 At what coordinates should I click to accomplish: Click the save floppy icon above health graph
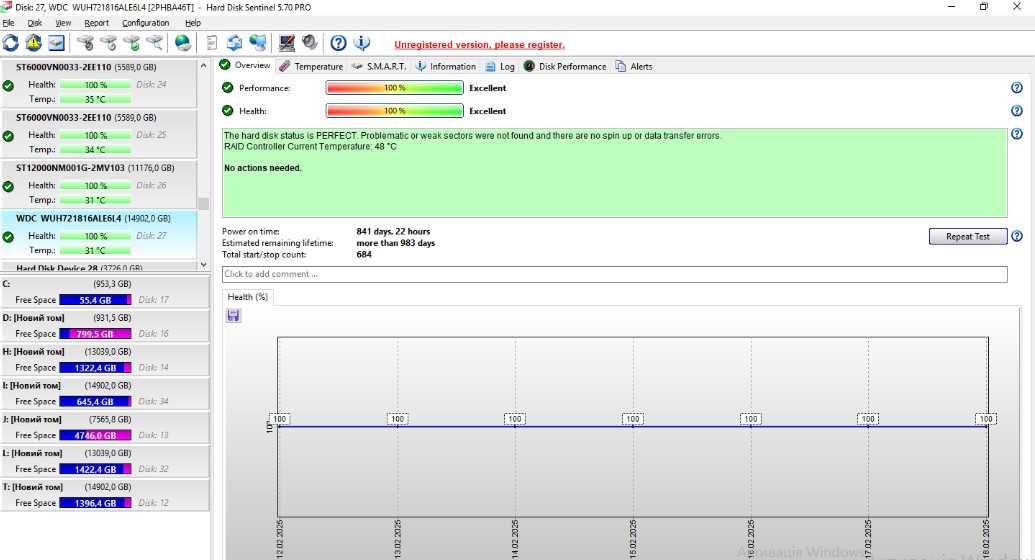233,316
